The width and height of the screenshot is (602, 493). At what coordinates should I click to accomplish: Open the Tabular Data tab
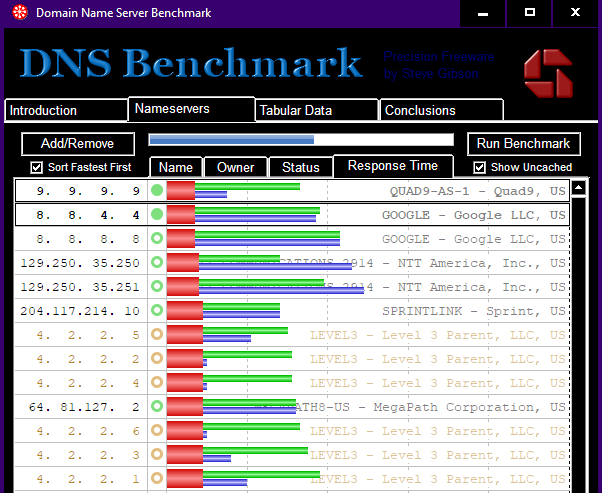pyautogui.click(x=317, y=111)
